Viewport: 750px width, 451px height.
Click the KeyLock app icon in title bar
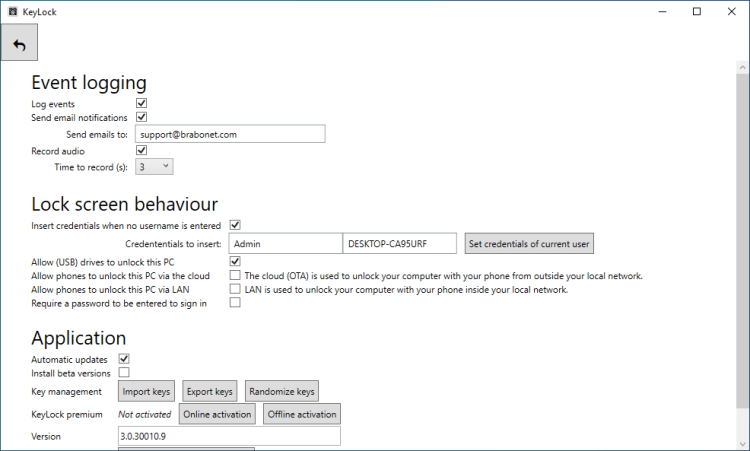pos(13,11)
